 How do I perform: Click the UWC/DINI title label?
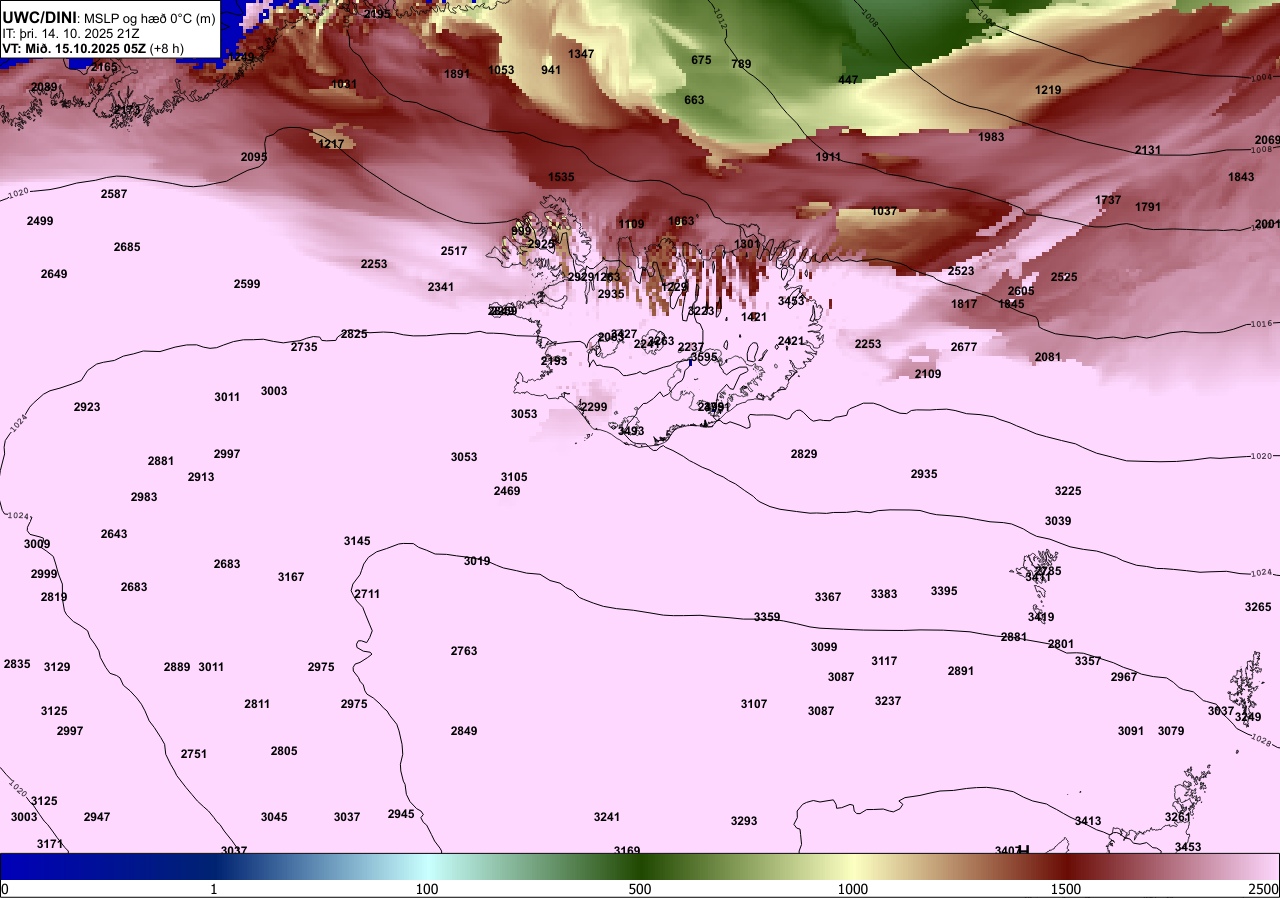pyautogui.click(x=39, y=17)
